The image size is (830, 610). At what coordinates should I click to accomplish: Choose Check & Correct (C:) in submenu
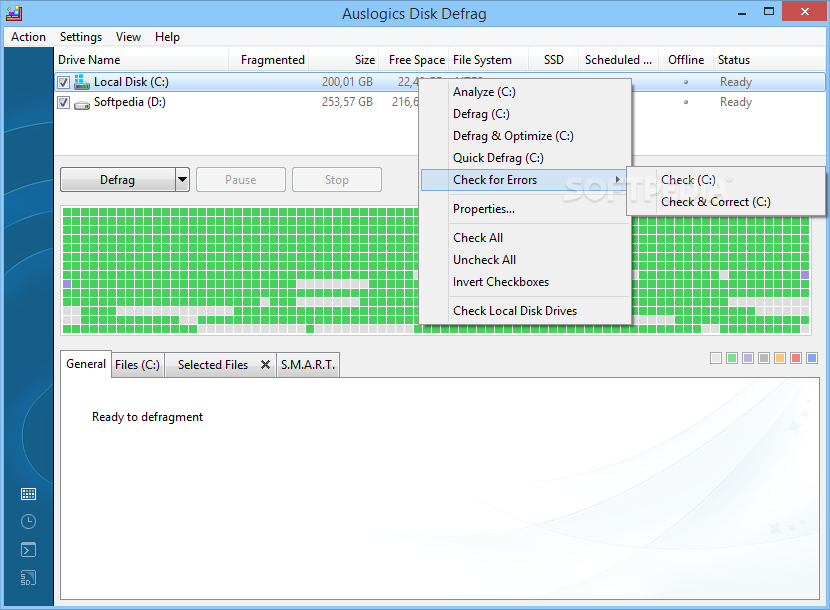coord(726,202)
